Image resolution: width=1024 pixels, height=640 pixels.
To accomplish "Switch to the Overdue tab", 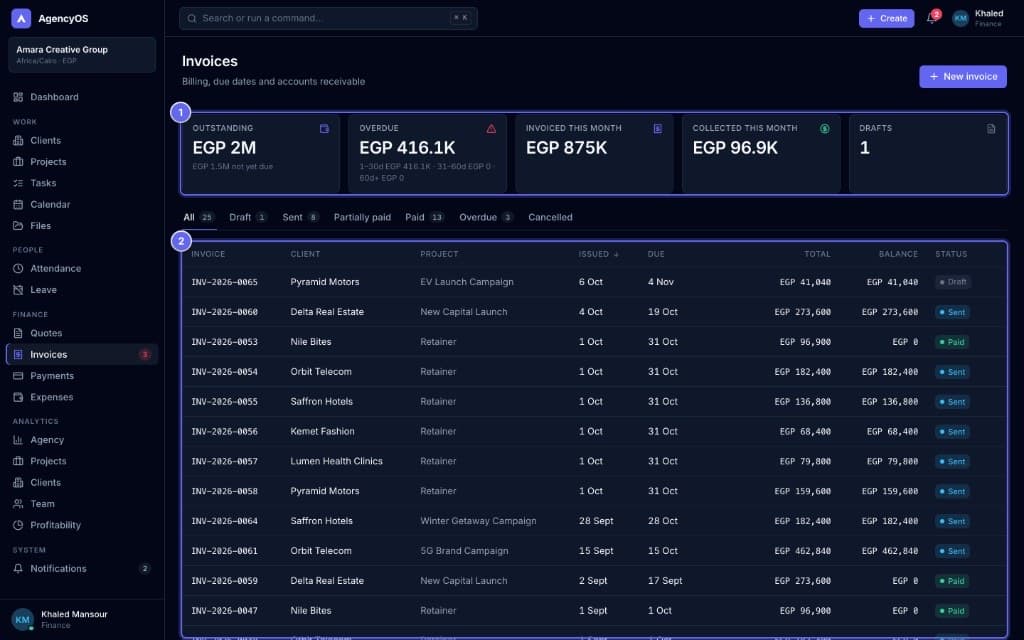I will click(486, 217).
